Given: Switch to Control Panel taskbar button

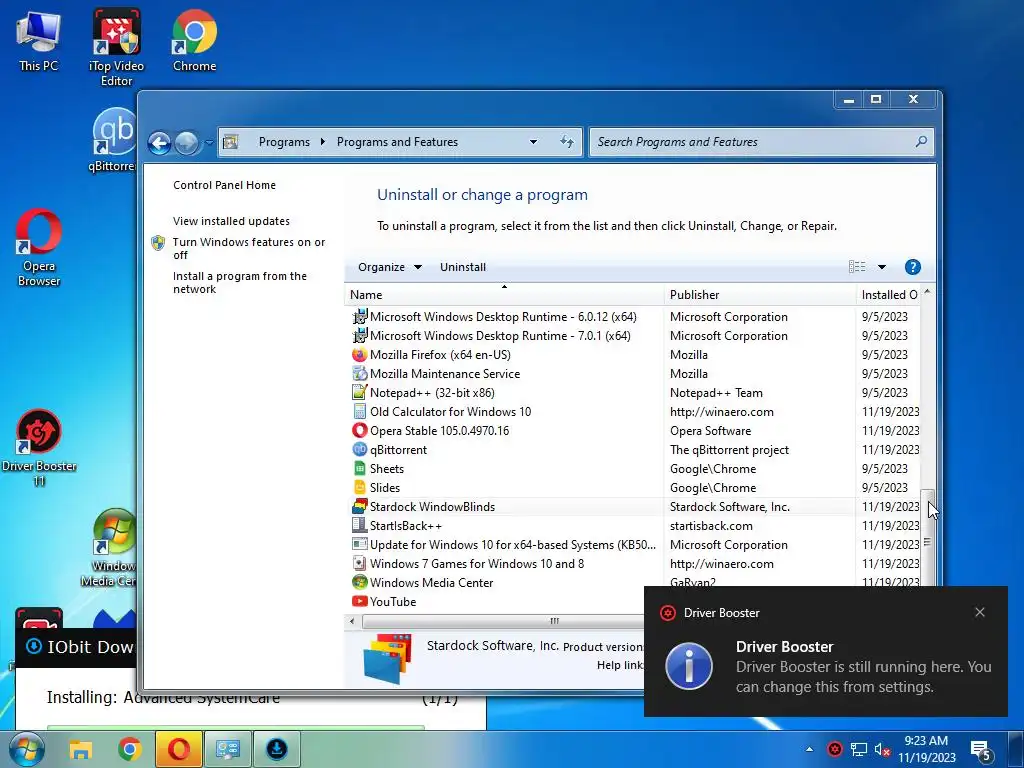Looking at the screenshot, I should (227, 750).
